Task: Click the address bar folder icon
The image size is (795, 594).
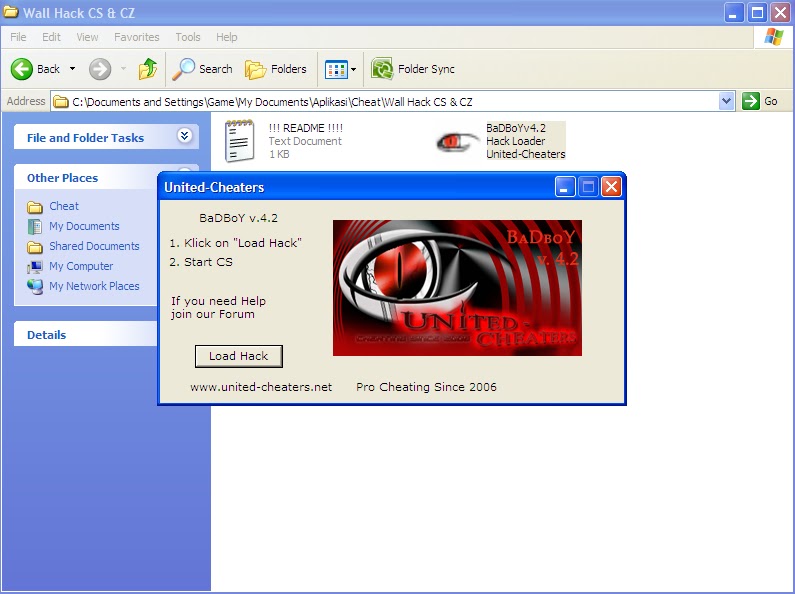Action: click(x=61, y=102)
